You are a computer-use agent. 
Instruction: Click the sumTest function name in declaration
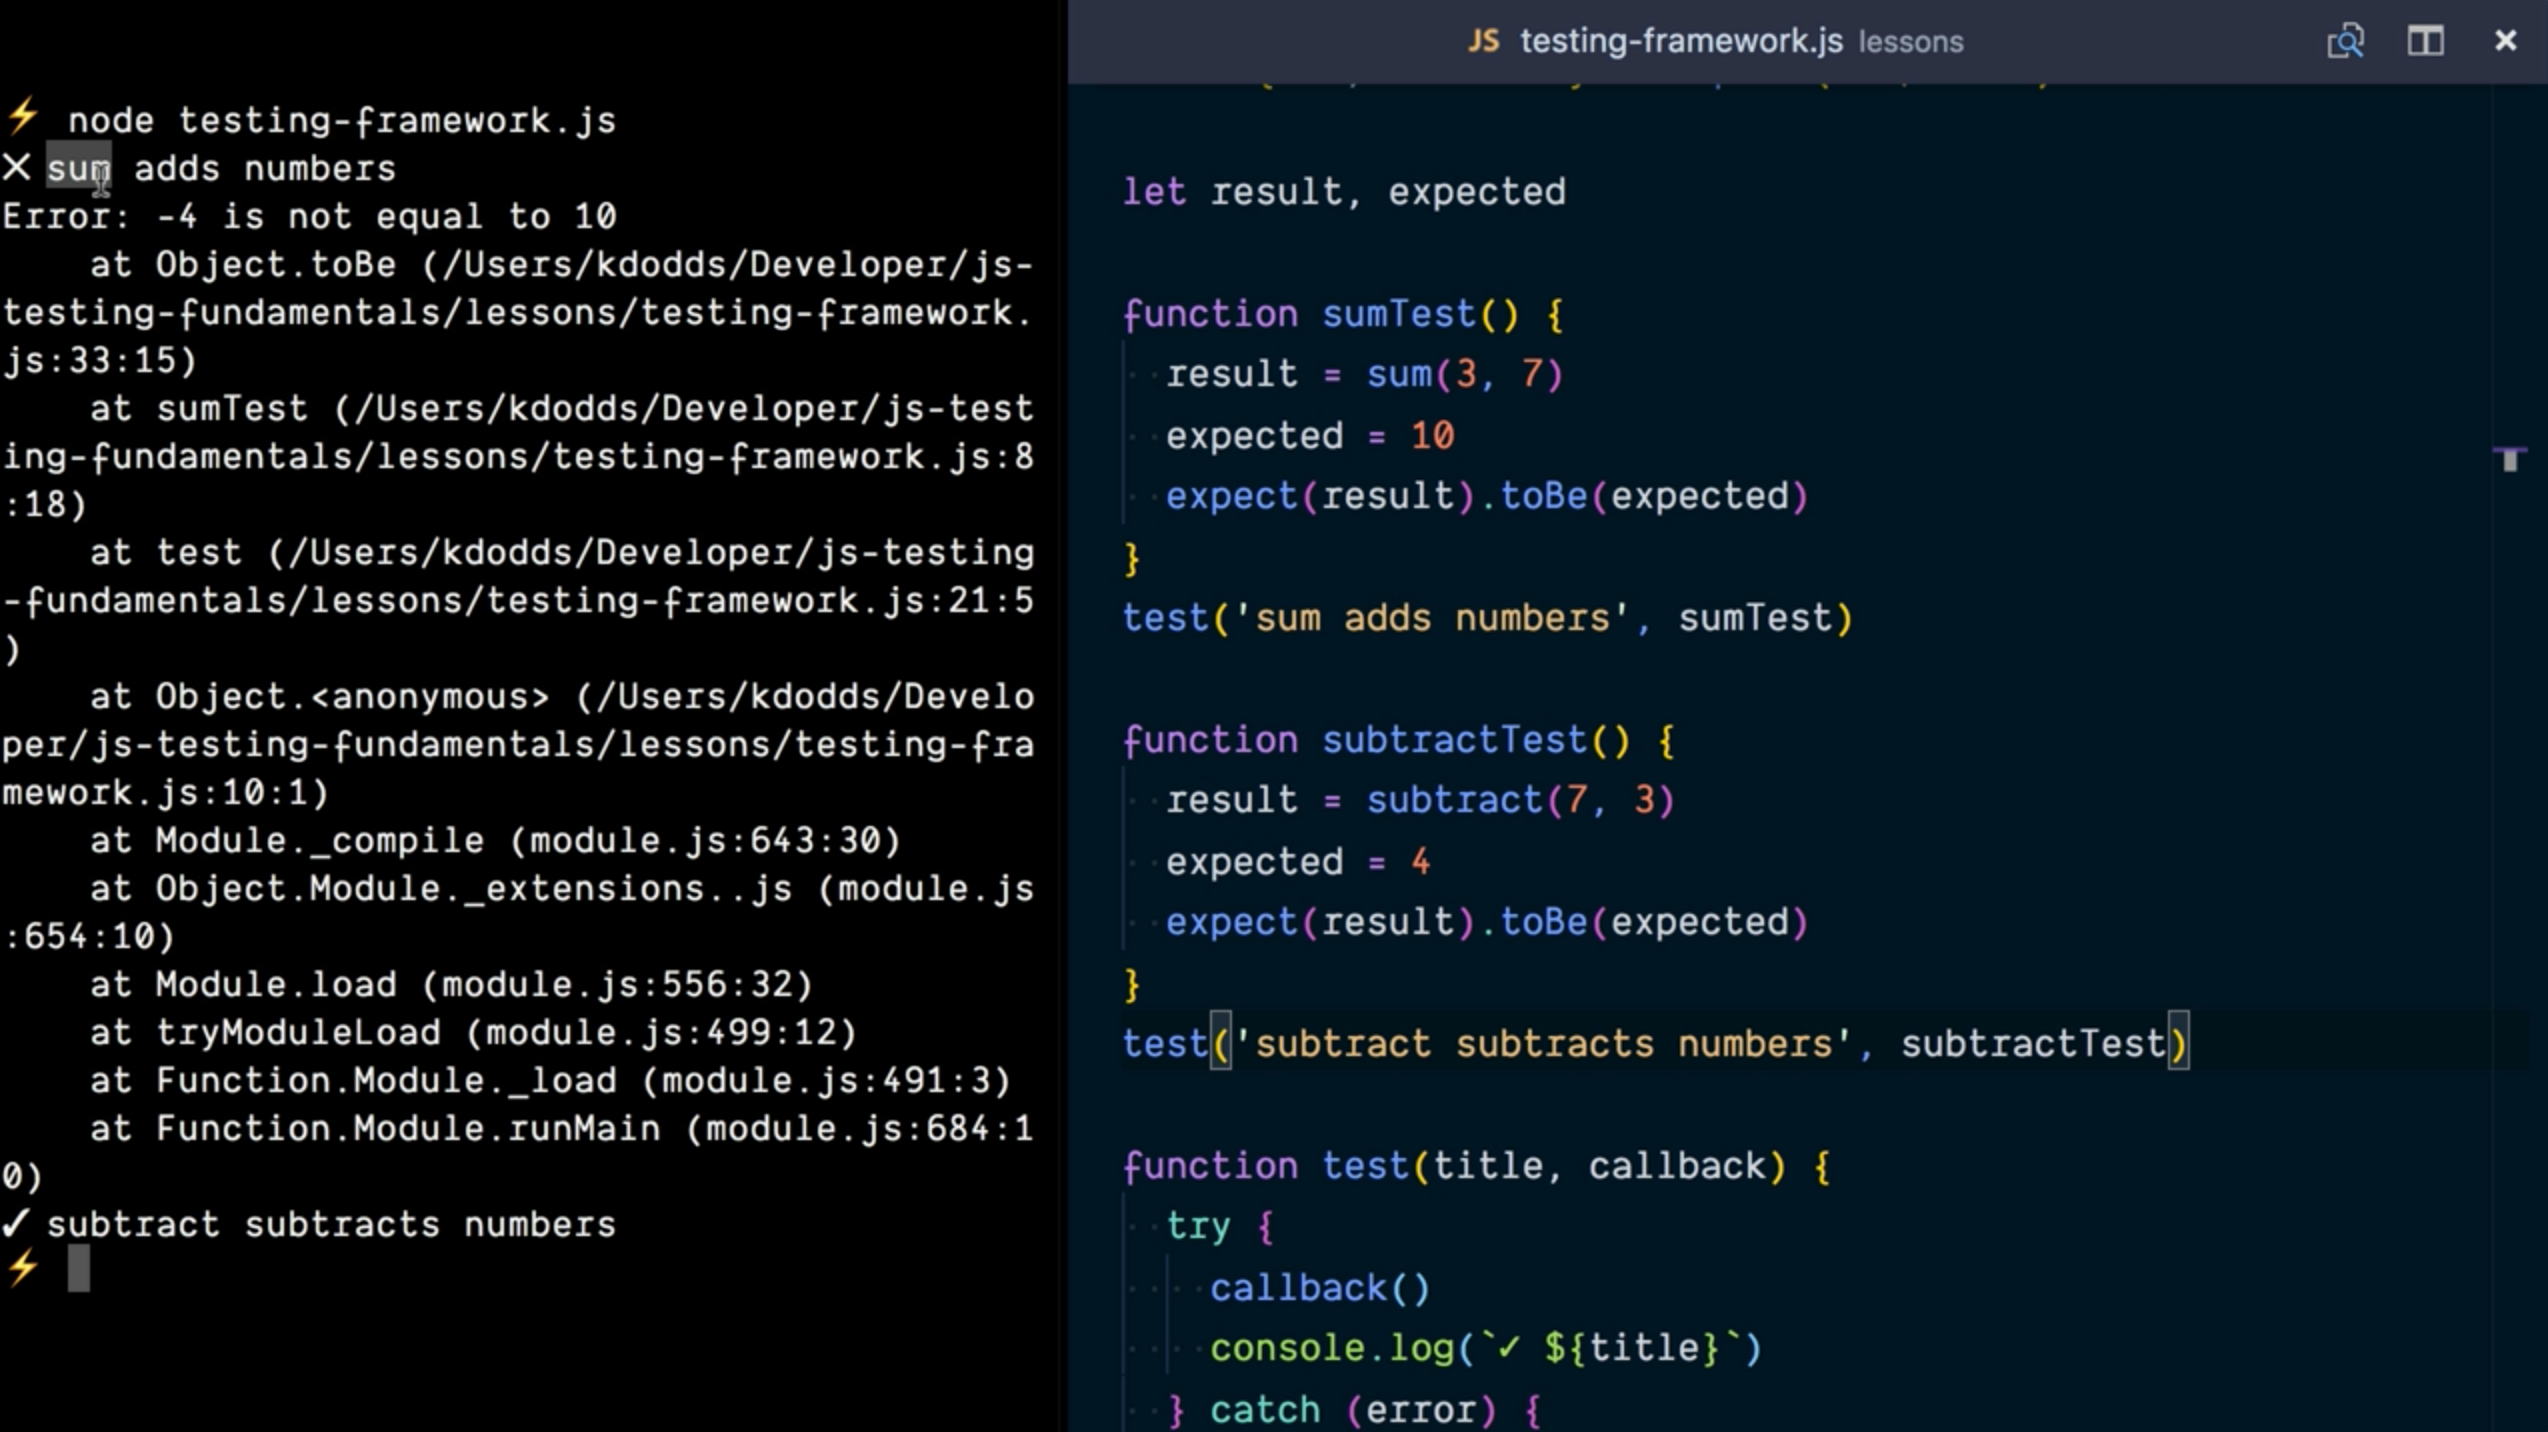pyautogui.click(x=1398, y=314)
